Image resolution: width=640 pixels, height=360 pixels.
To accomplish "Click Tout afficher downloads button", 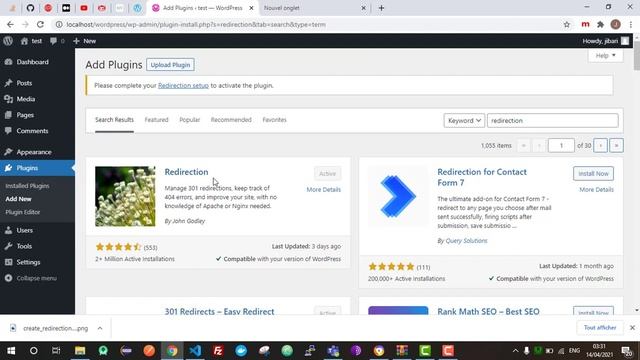I will (600, 328).
